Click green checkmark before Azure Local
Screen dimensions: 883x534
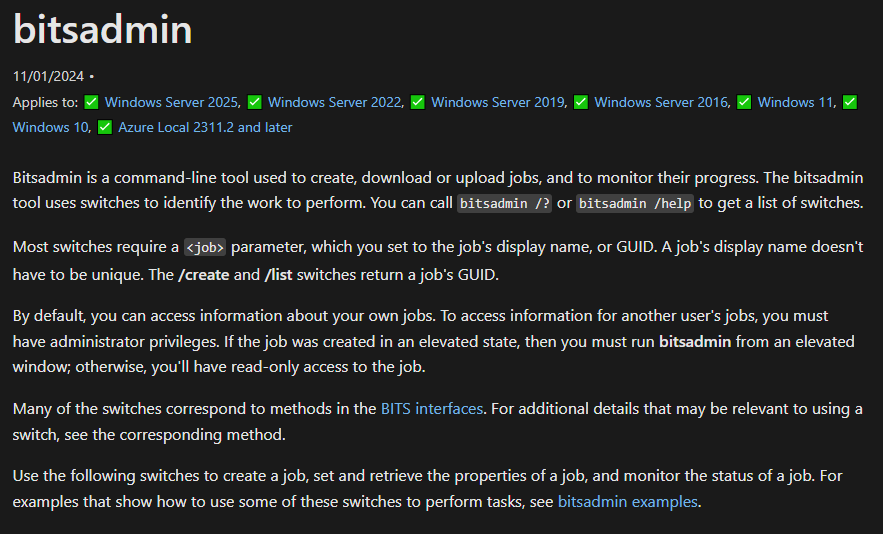(x=105, y=127)
